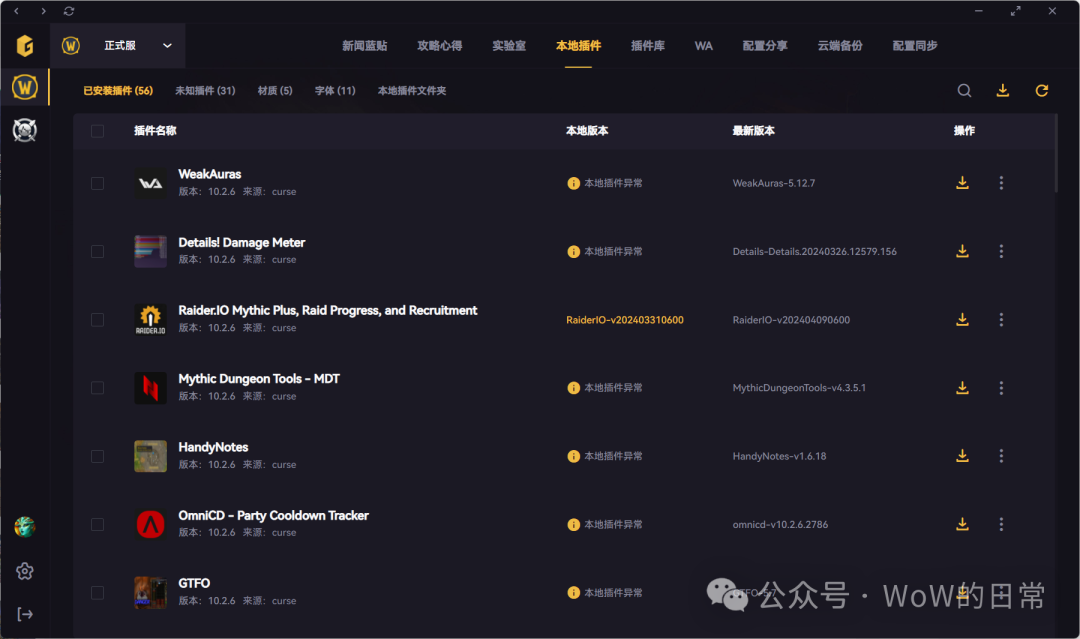The width and height of the screenshot is (1080, 639).
Task: Click the GTFO warning info icon
Action: pyautogui.click(x=573, y=593)
